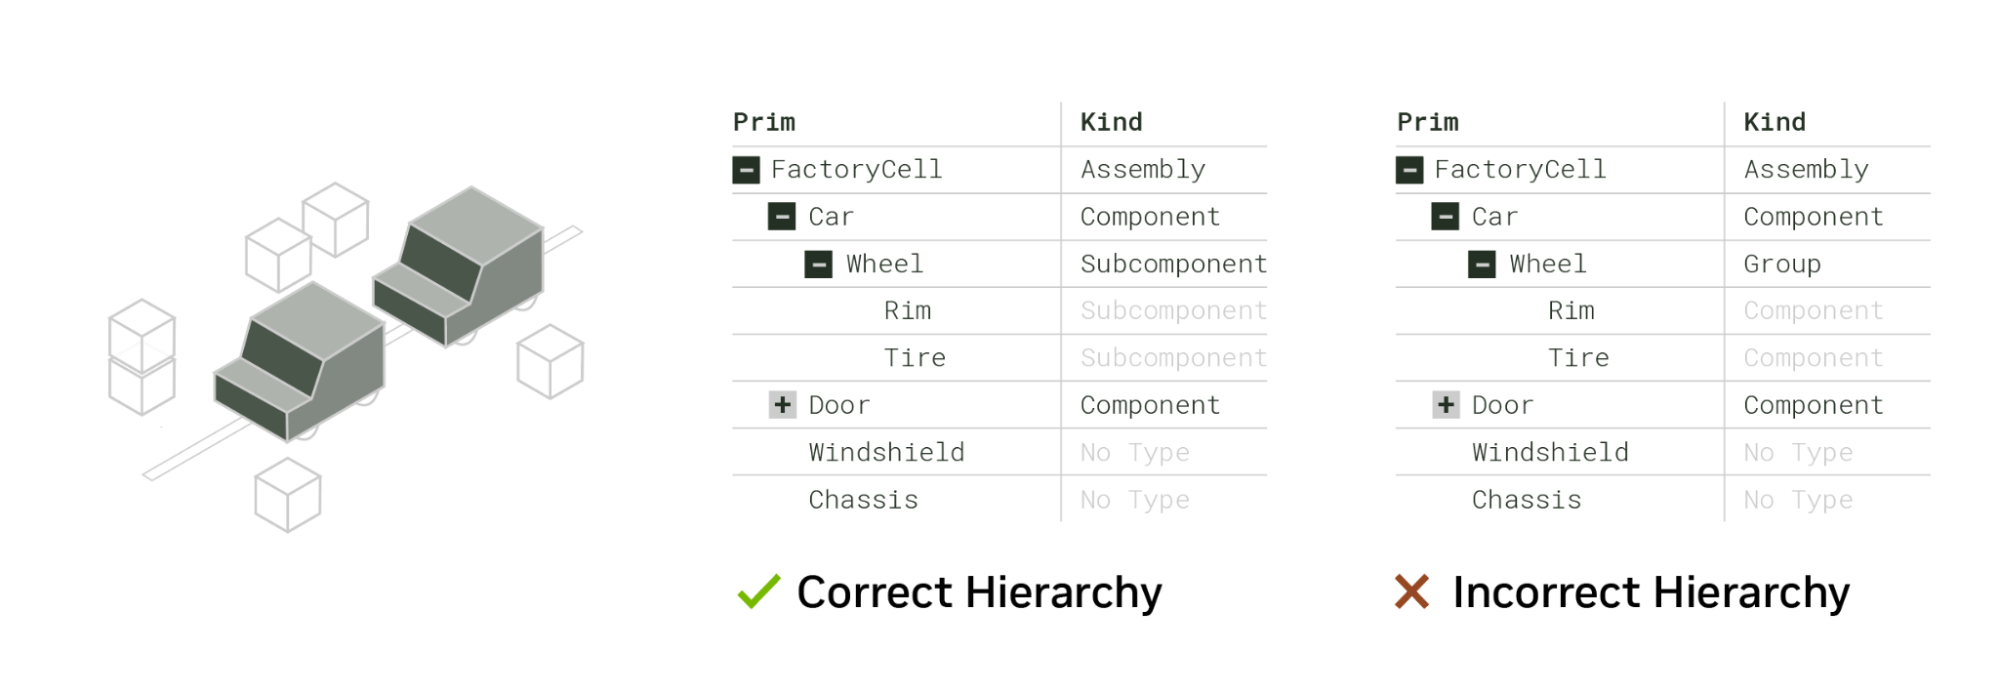Collapse FactoryCell in the Correct Hierarchy table
The image size is (1999, 693).
coord(746,170)
